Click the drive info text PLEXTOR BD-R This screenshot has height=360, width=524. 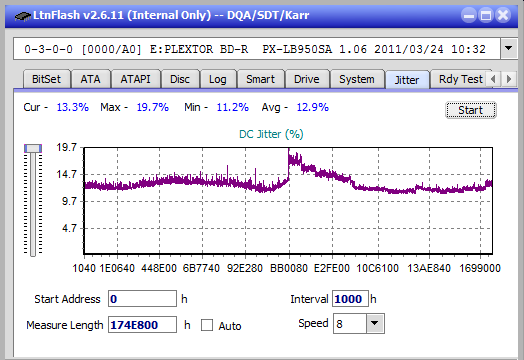[x=199, y=49]
